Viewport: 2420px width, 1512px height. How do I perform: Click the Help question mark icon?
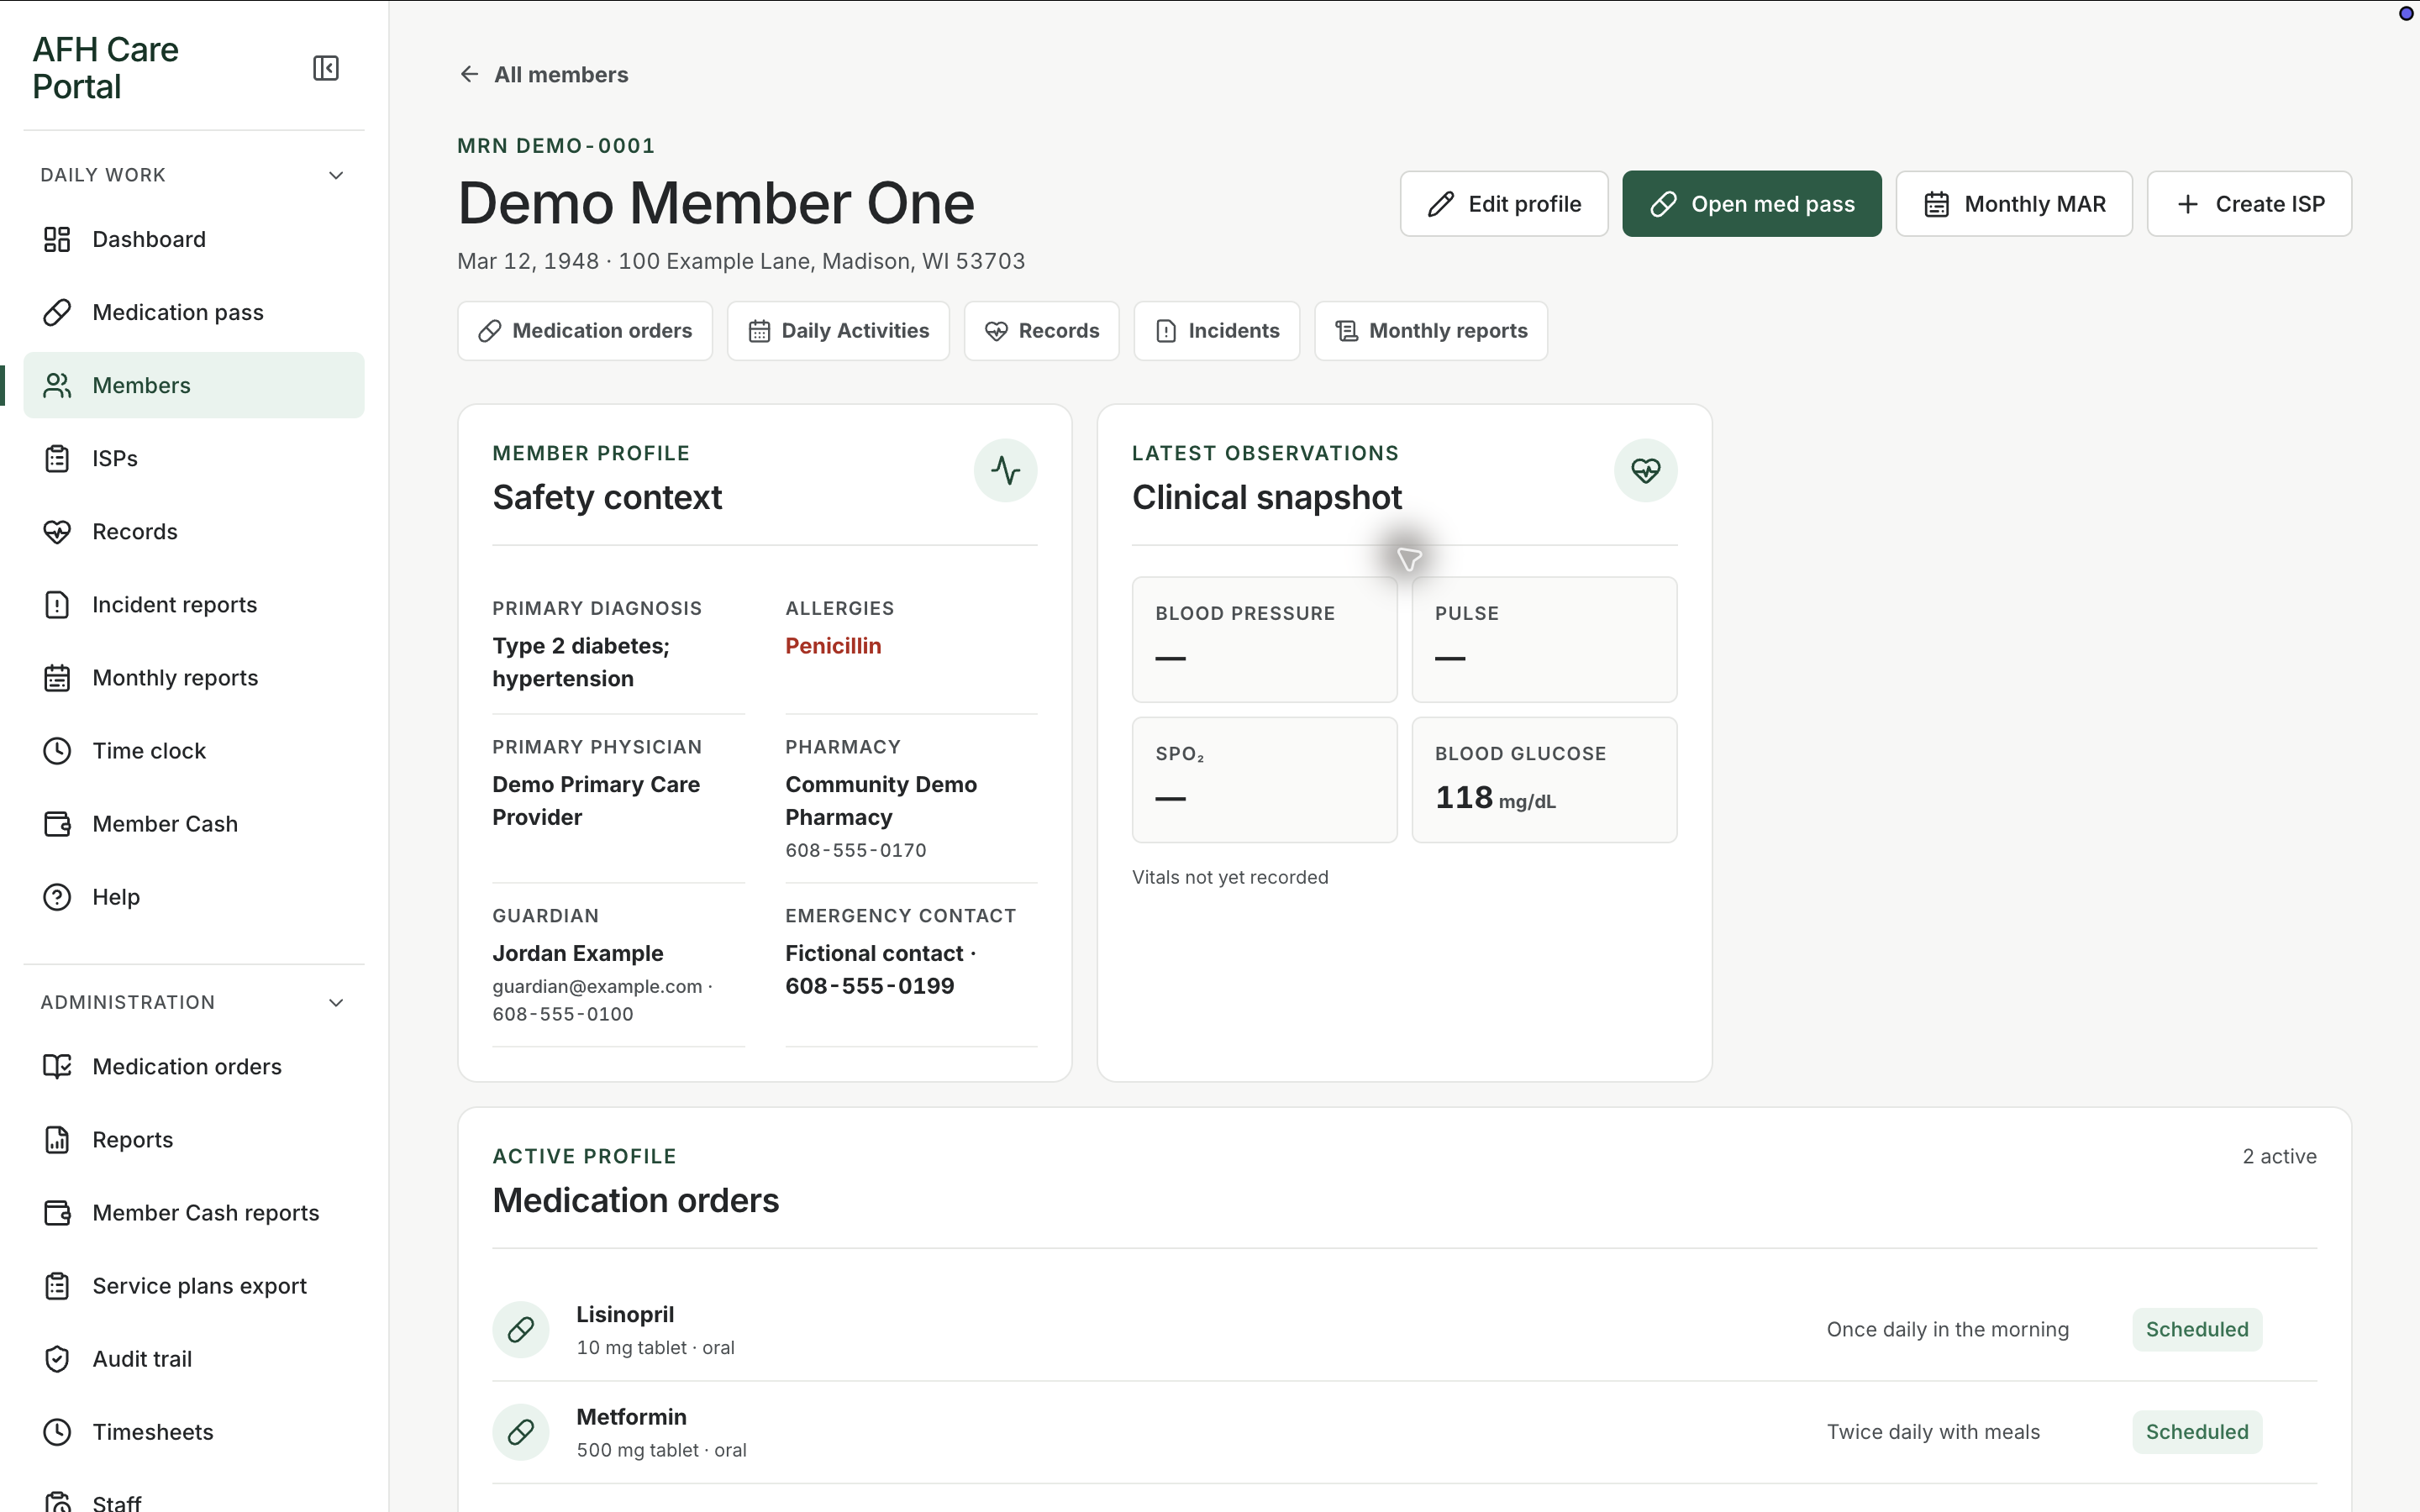tap(57, 896)
